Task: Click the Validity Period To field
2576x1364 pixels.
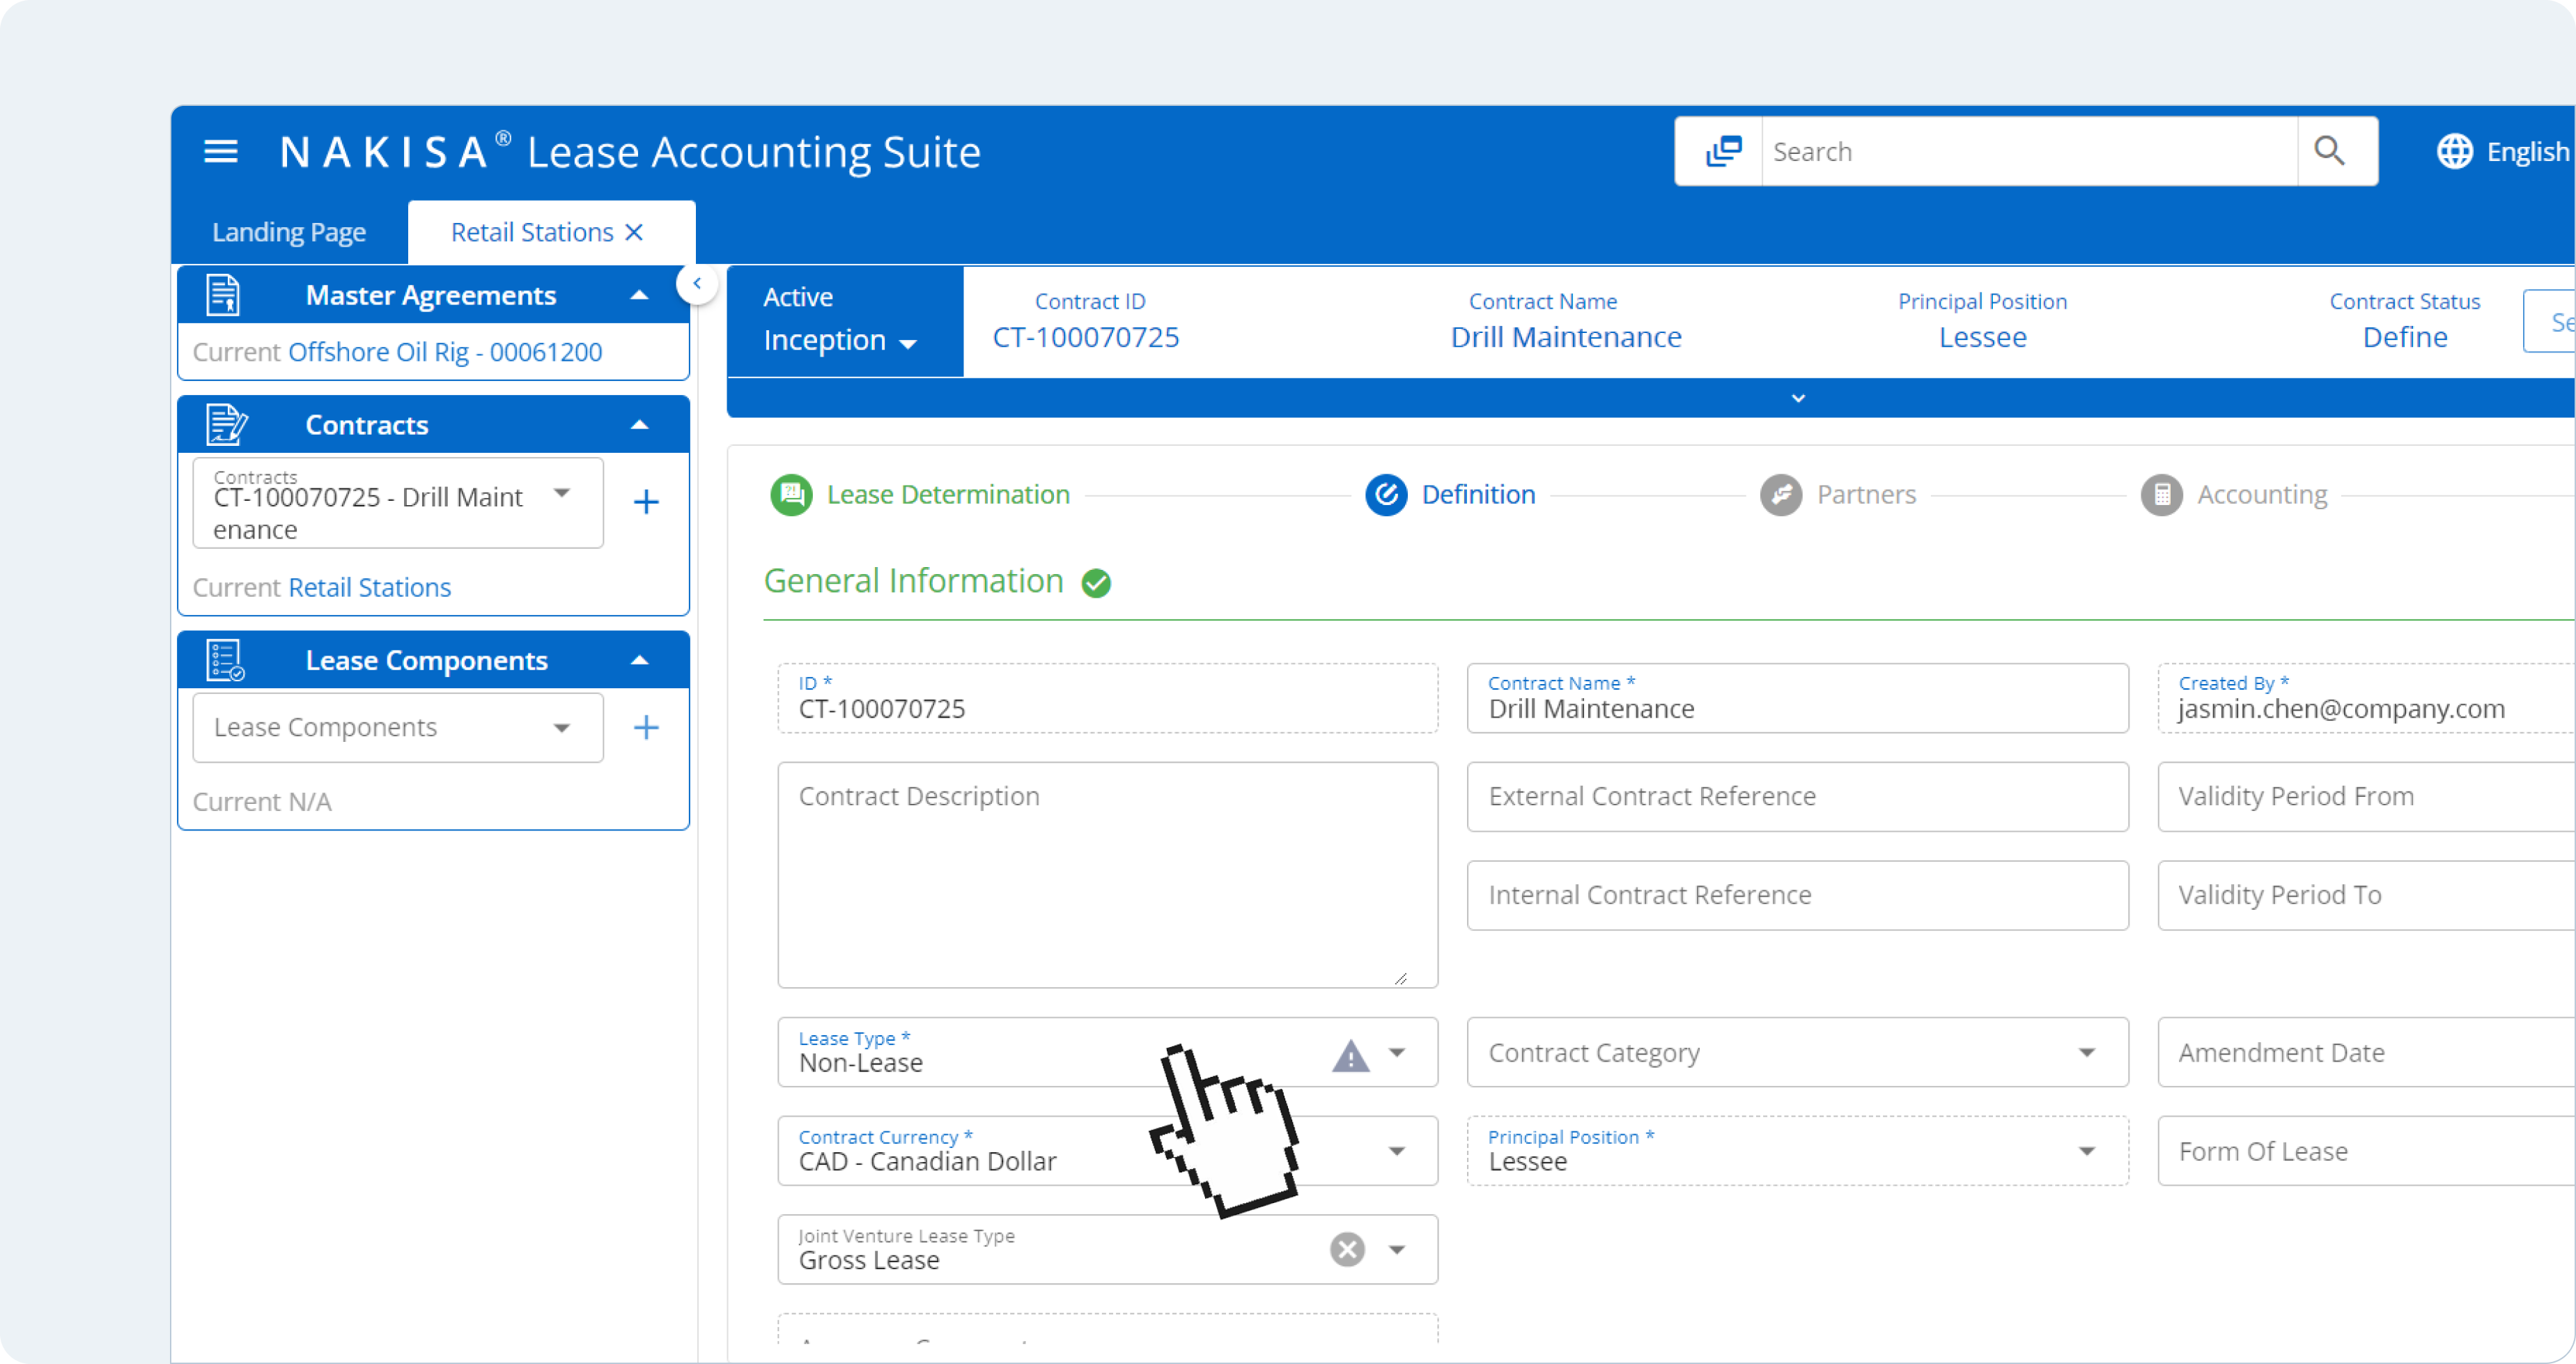Action: [2366, 895]
